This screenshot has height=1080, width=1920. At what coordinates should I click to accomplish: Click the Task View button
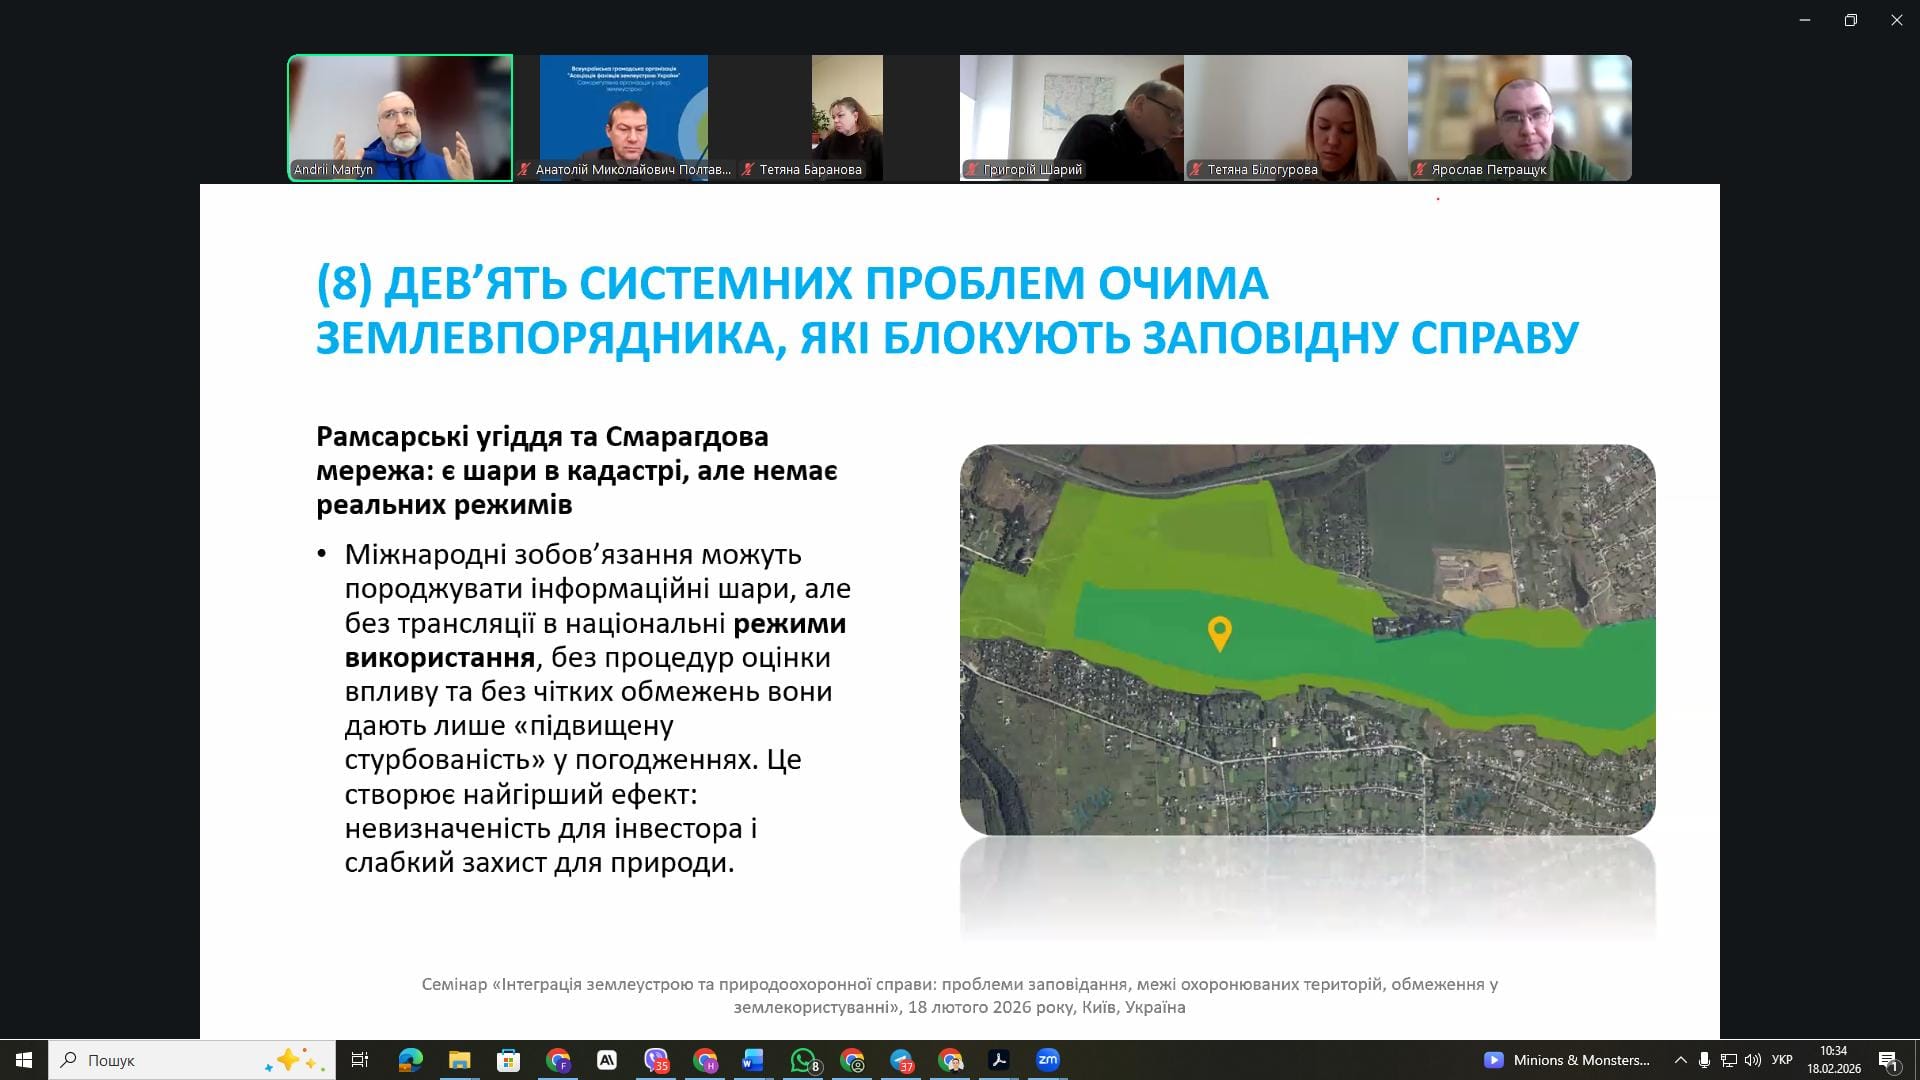[360, 1060]
